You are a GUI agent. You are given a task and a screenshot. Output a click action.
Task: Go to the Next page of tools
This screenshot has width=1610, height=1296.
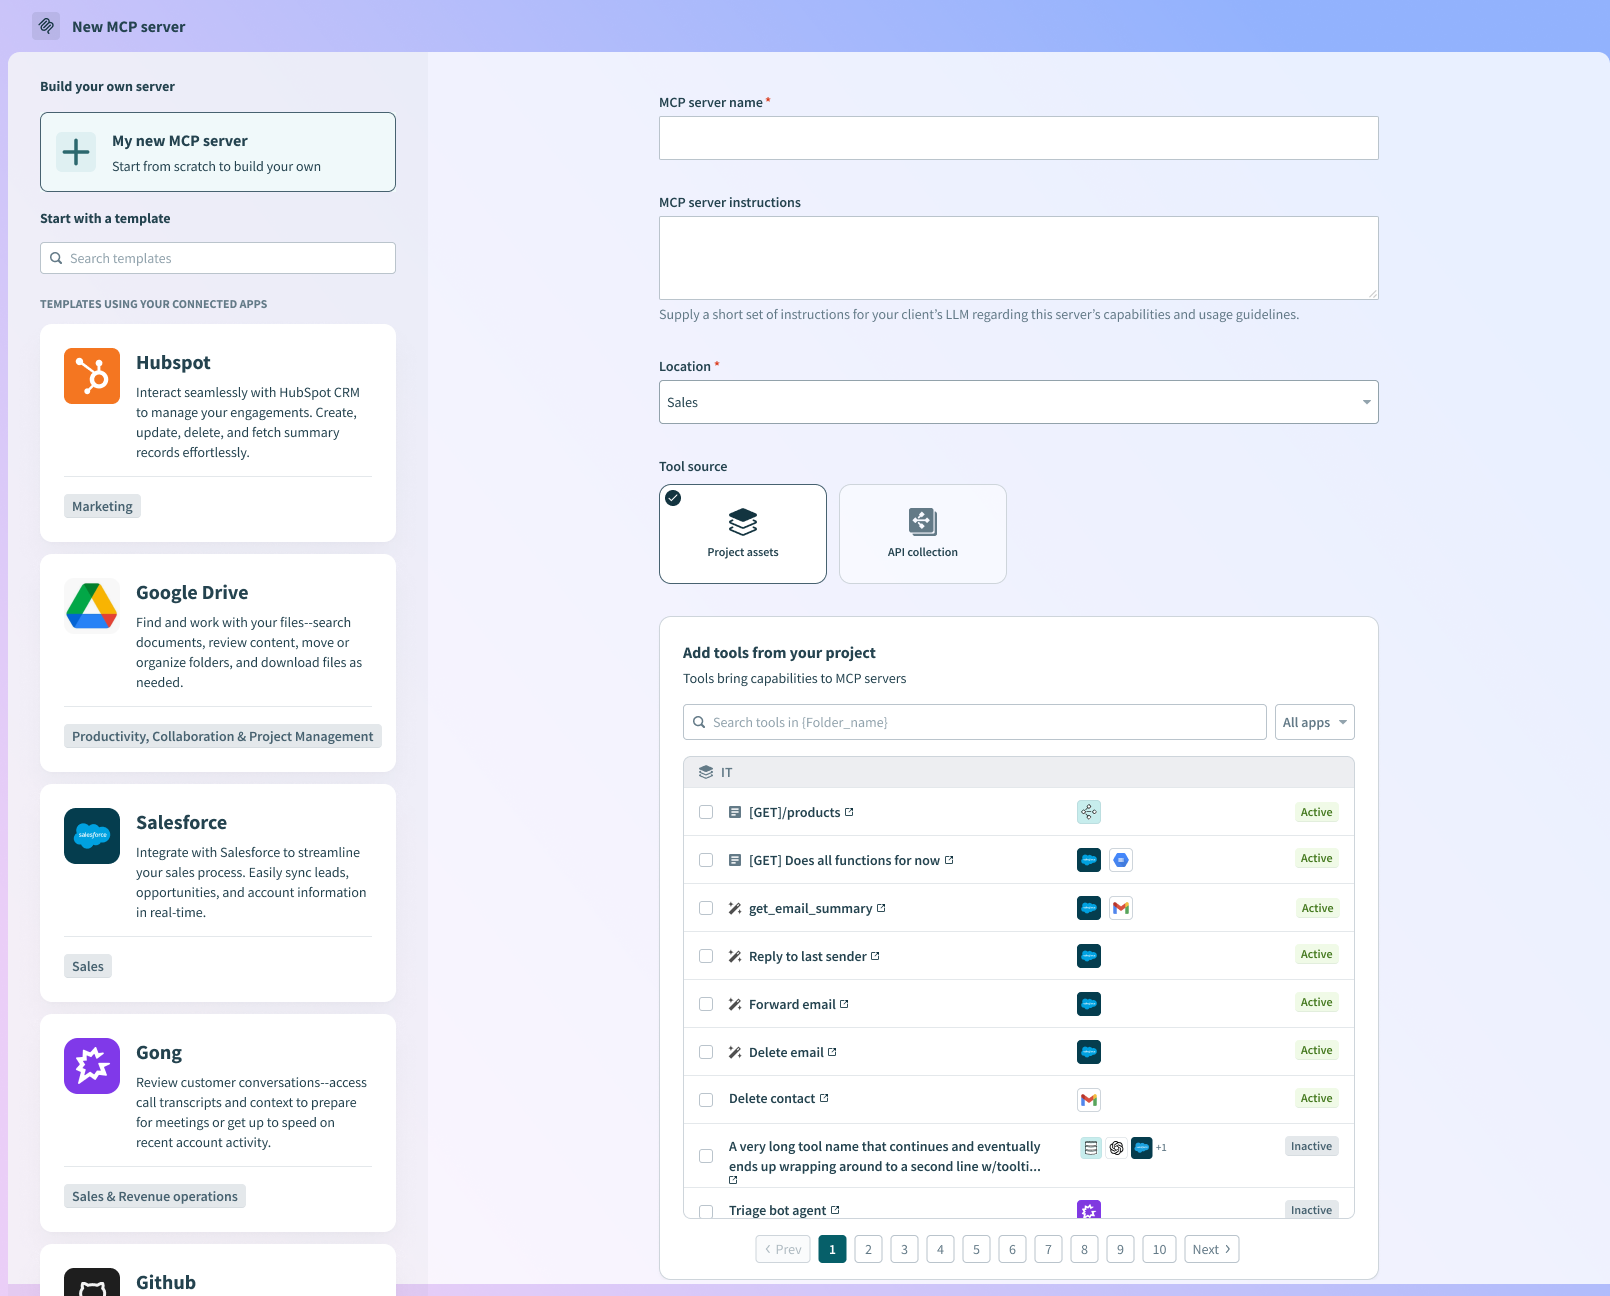click(x=1211, y=1249)
